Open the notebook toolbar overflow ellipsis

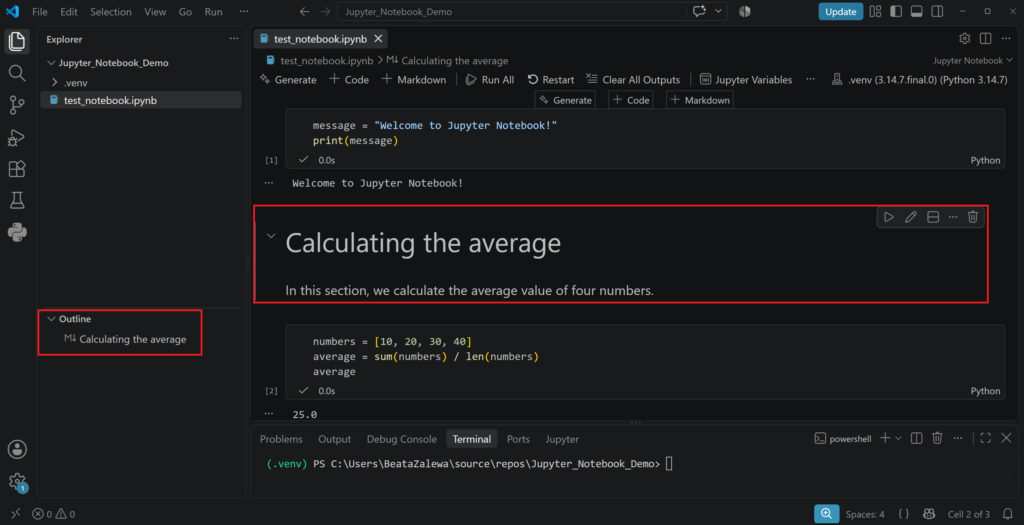(810, 79)
